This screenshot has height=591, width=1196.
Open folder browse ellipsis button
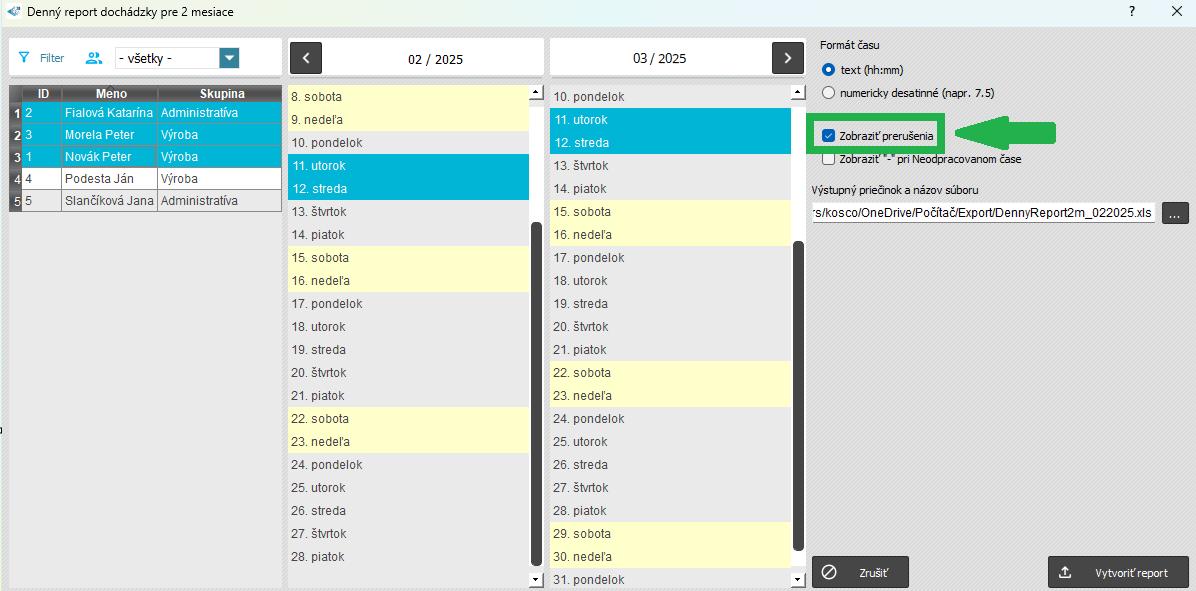1176,213
